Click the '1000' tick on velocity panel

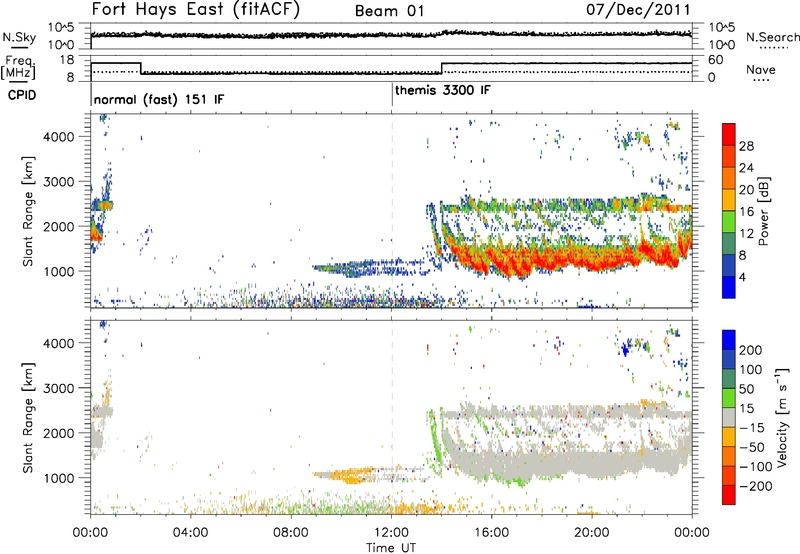(x=58, y=478)
